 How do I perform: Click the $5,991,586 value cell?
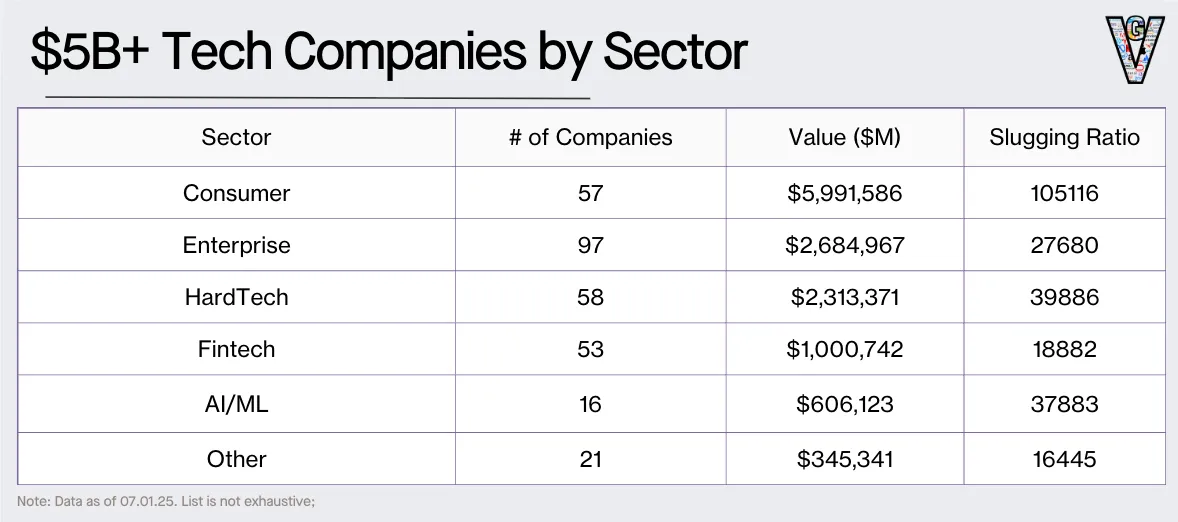click(x=844, y=192)
